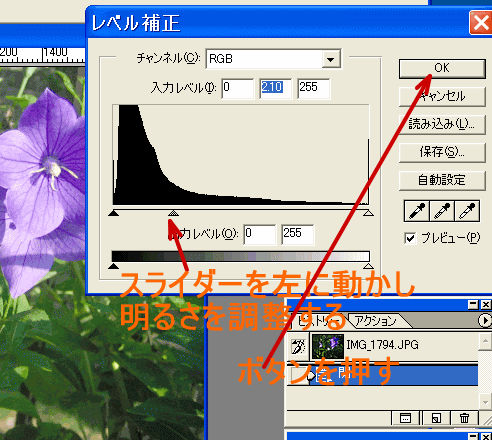Click the 読み込み(L)... button
This screenshot has height=440, width=492.
tap(442, 124)
